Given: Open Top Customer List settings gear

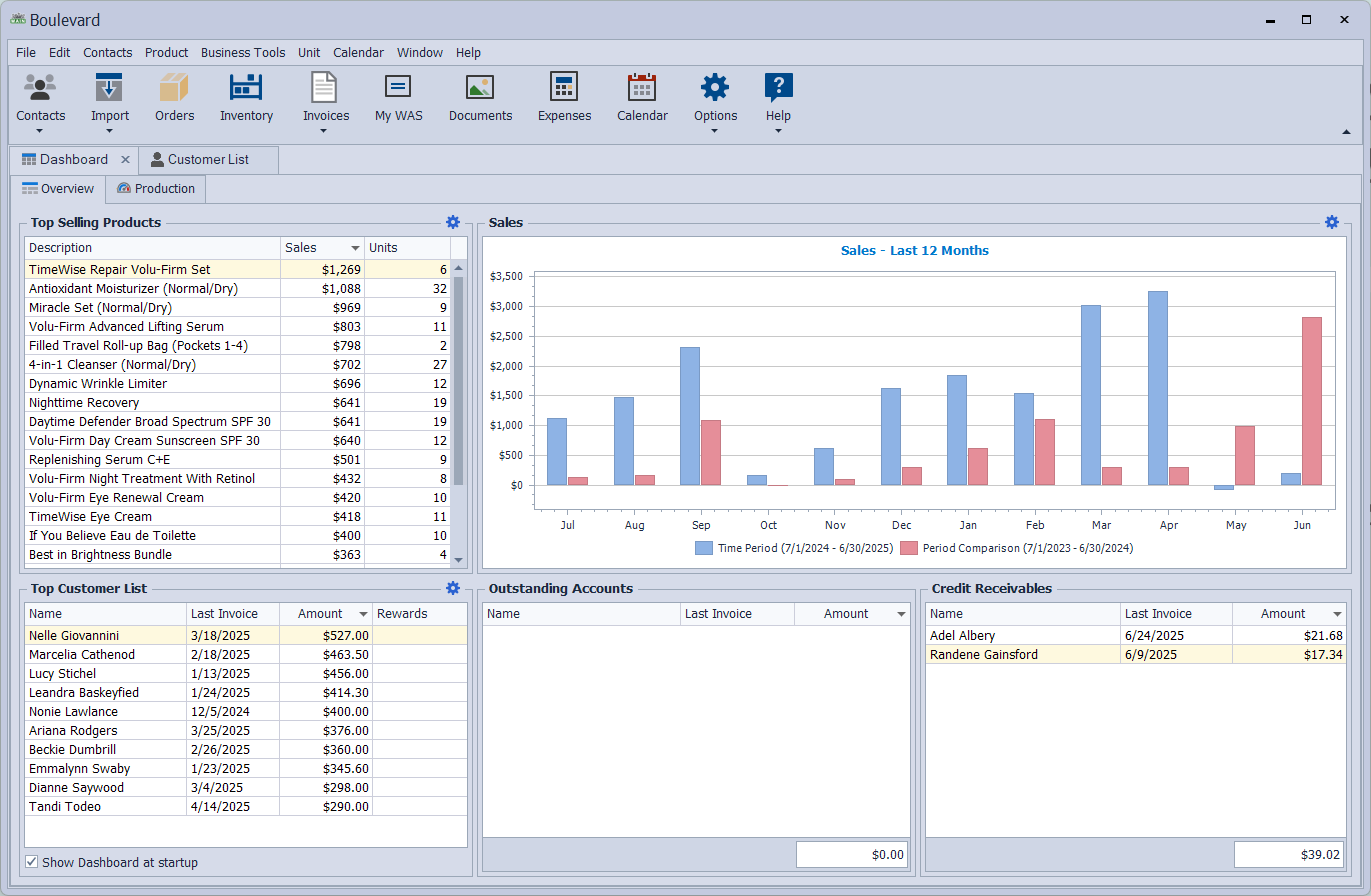Looking at the screenshot, I should point(453,588).
